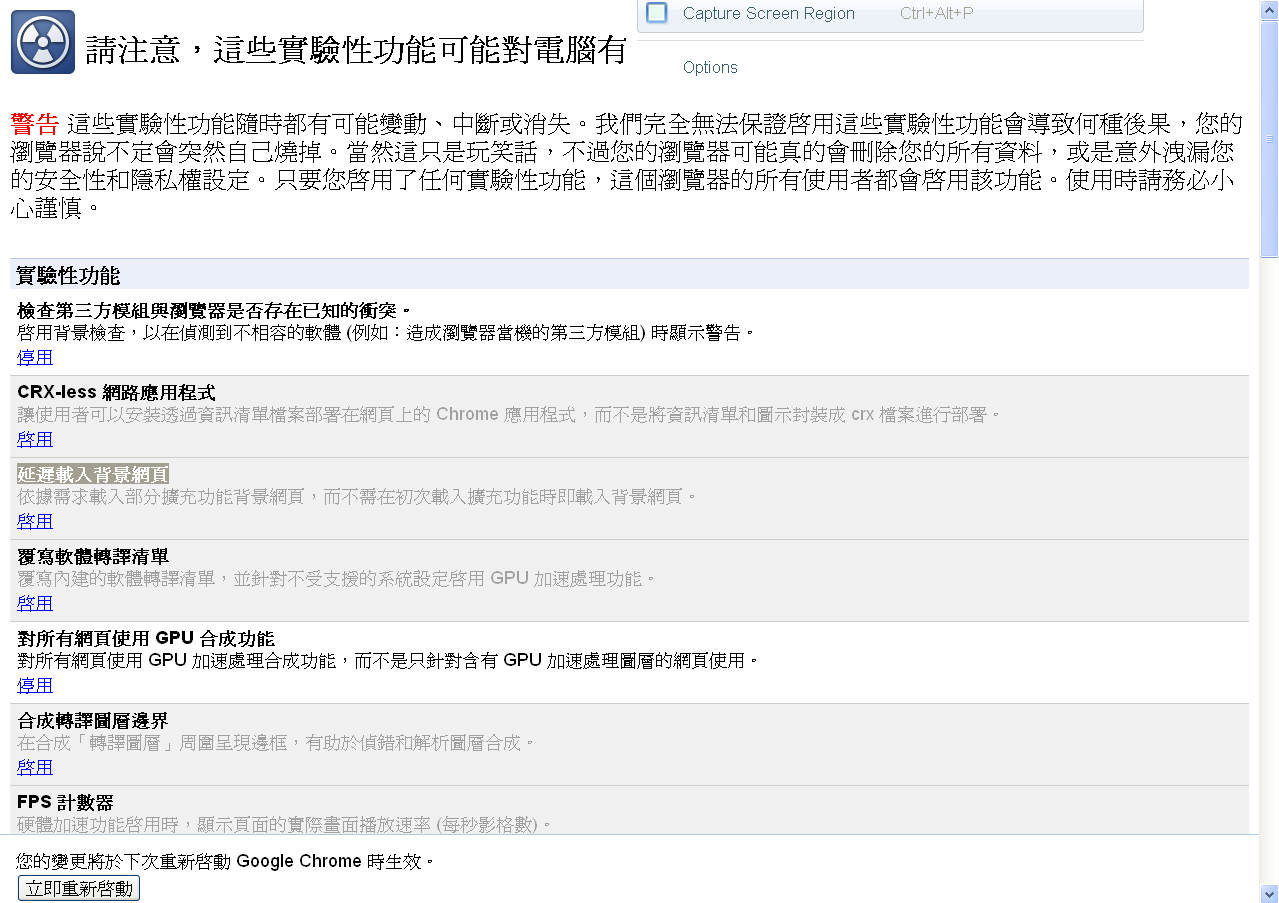This screenshot has width=1279, height=903.
Task: Open the Options menu item
Action: pyautogui.click(x=710, y=68)
